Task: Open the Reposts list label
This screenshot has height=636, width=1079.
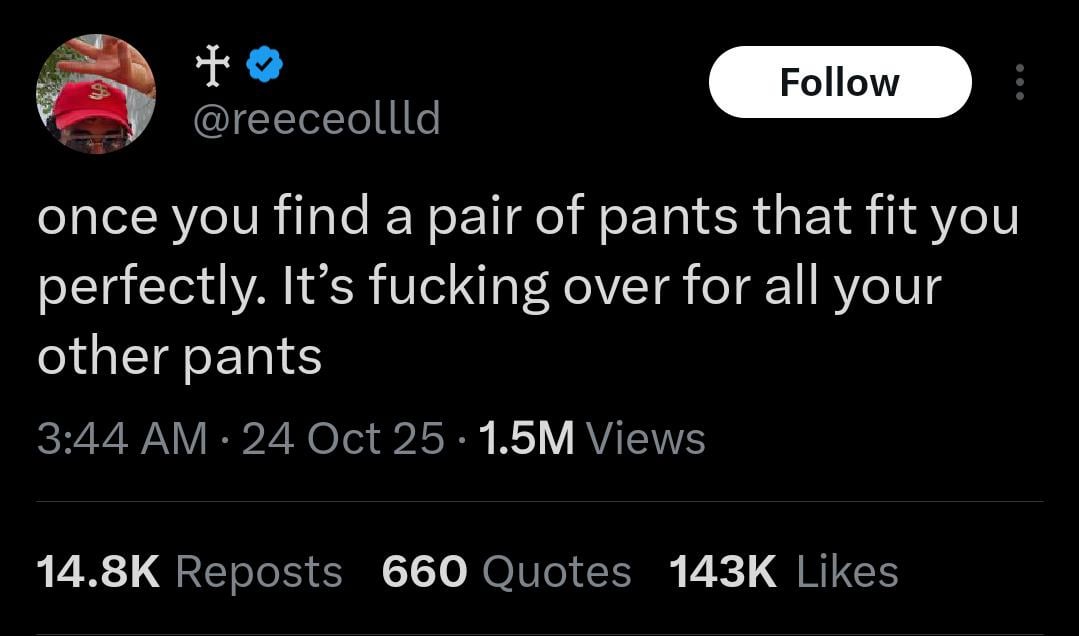Action: tap(259, 572)
